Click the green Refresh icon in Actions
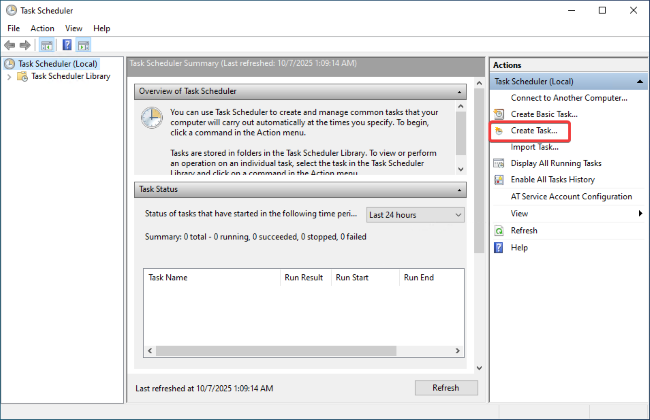This screenshot has width=650, height=420. 499,230
